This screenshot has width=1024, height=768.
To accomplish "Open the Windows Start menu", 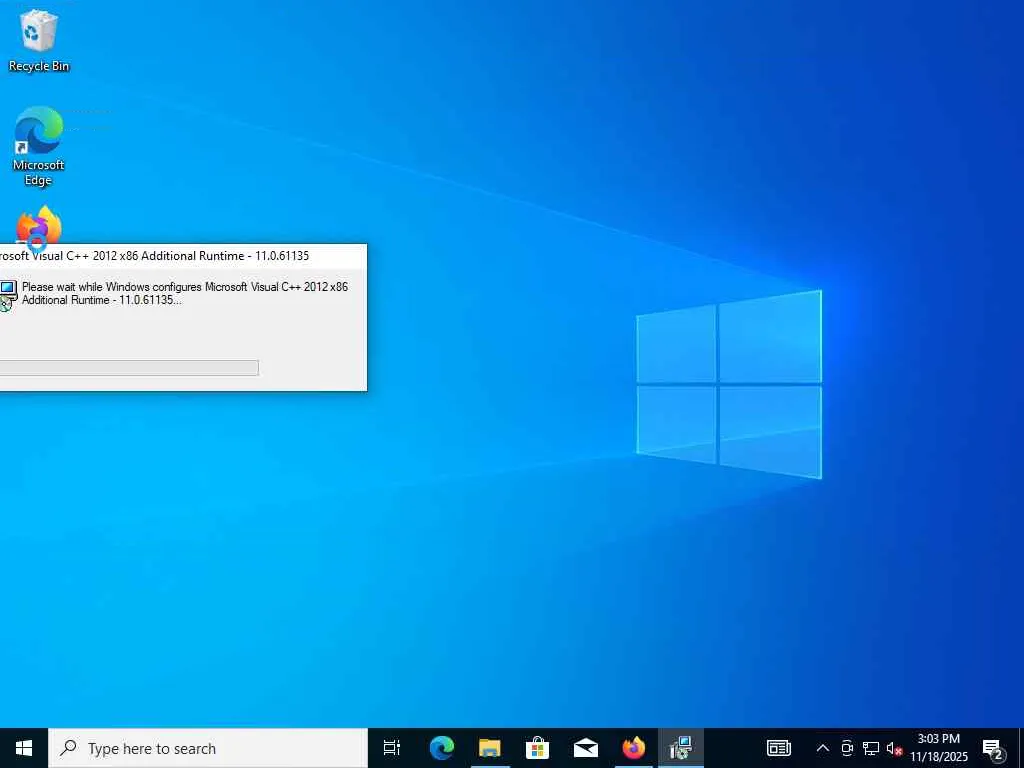I will point(24,748).
